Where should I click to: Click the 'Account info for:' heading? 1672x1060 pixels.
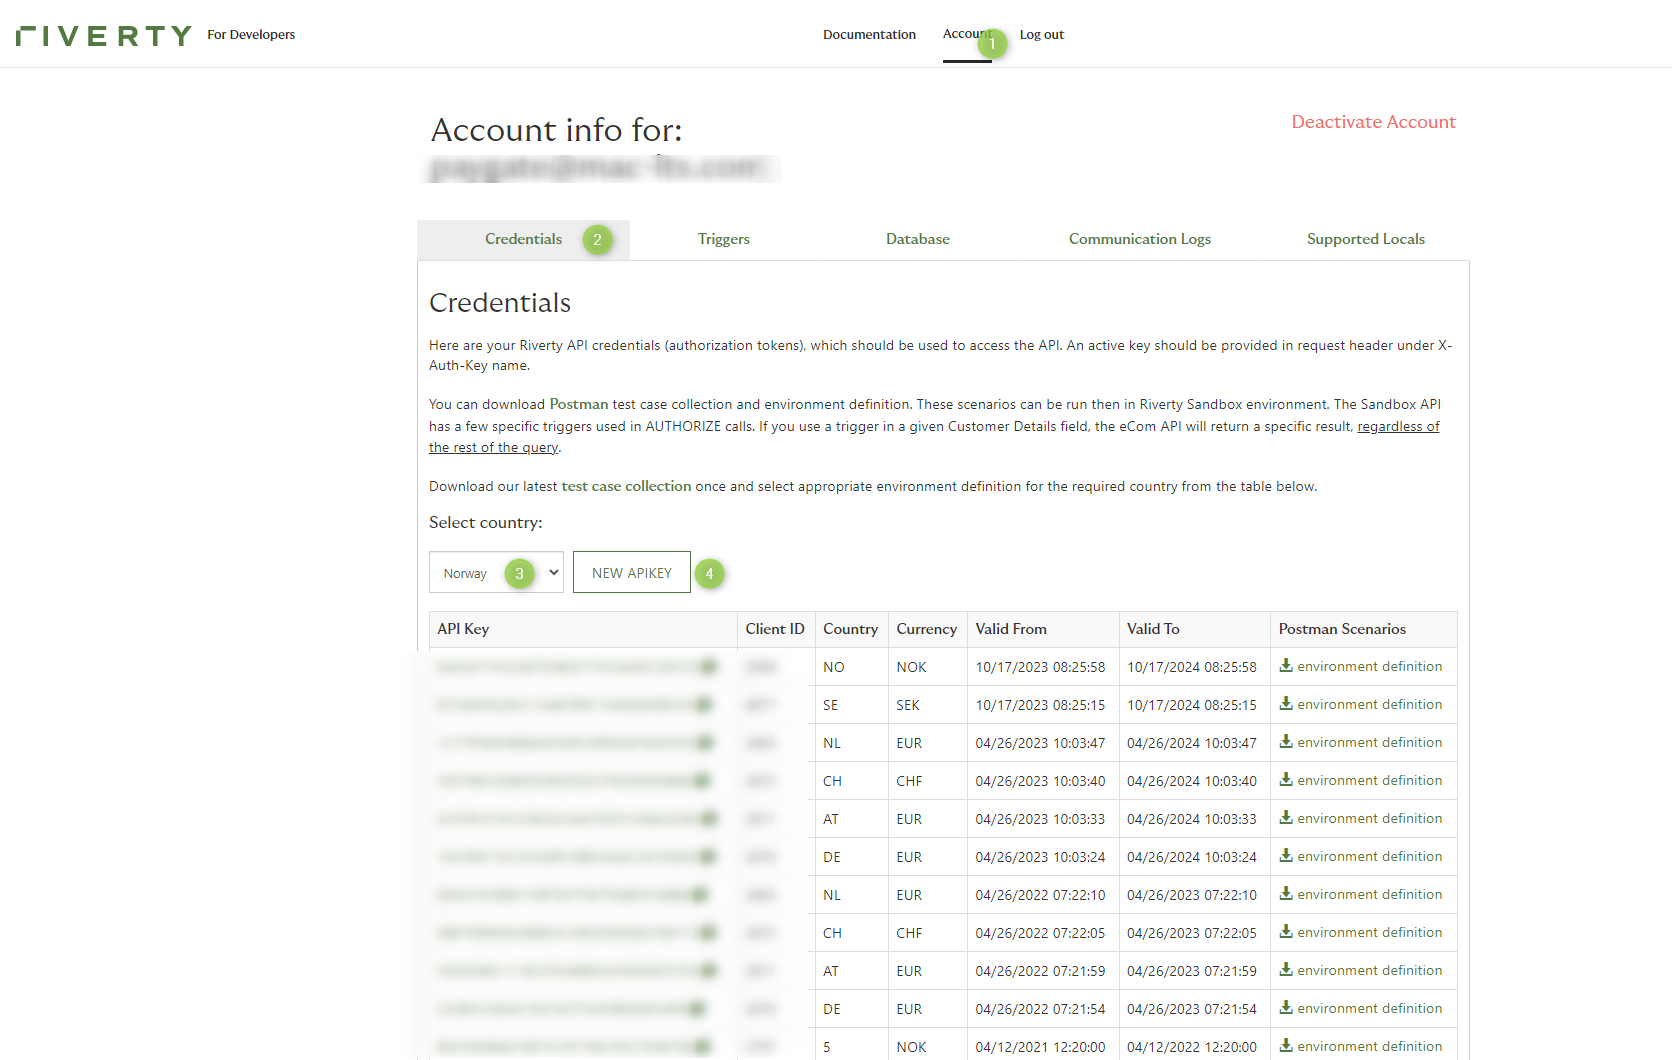coord(556,130)
